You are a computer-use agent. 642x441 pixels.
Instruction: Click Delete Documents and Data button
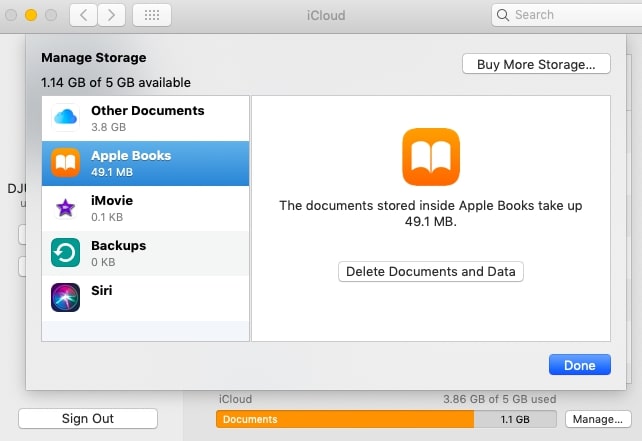point(431,271)
